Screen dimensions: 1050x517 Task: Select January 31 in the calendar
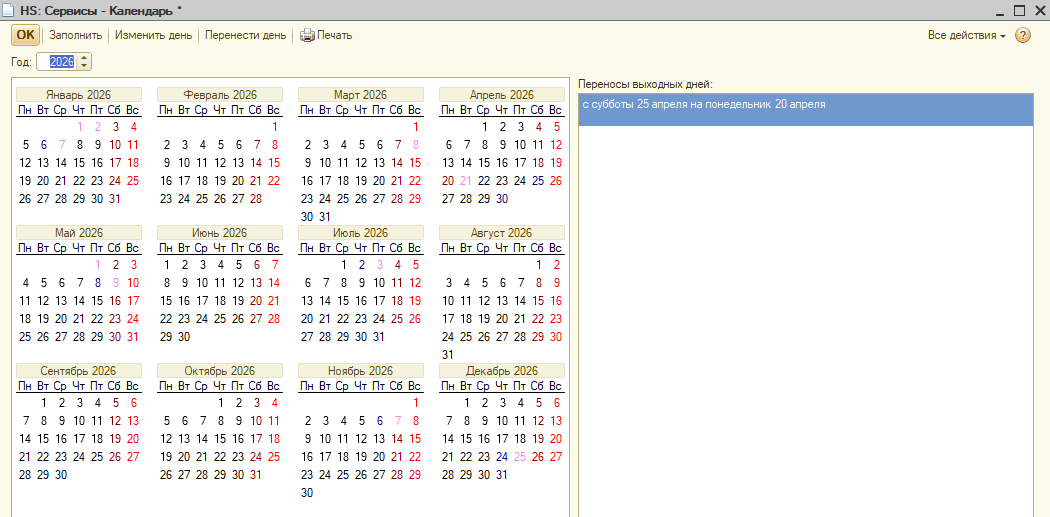point(115,199)
